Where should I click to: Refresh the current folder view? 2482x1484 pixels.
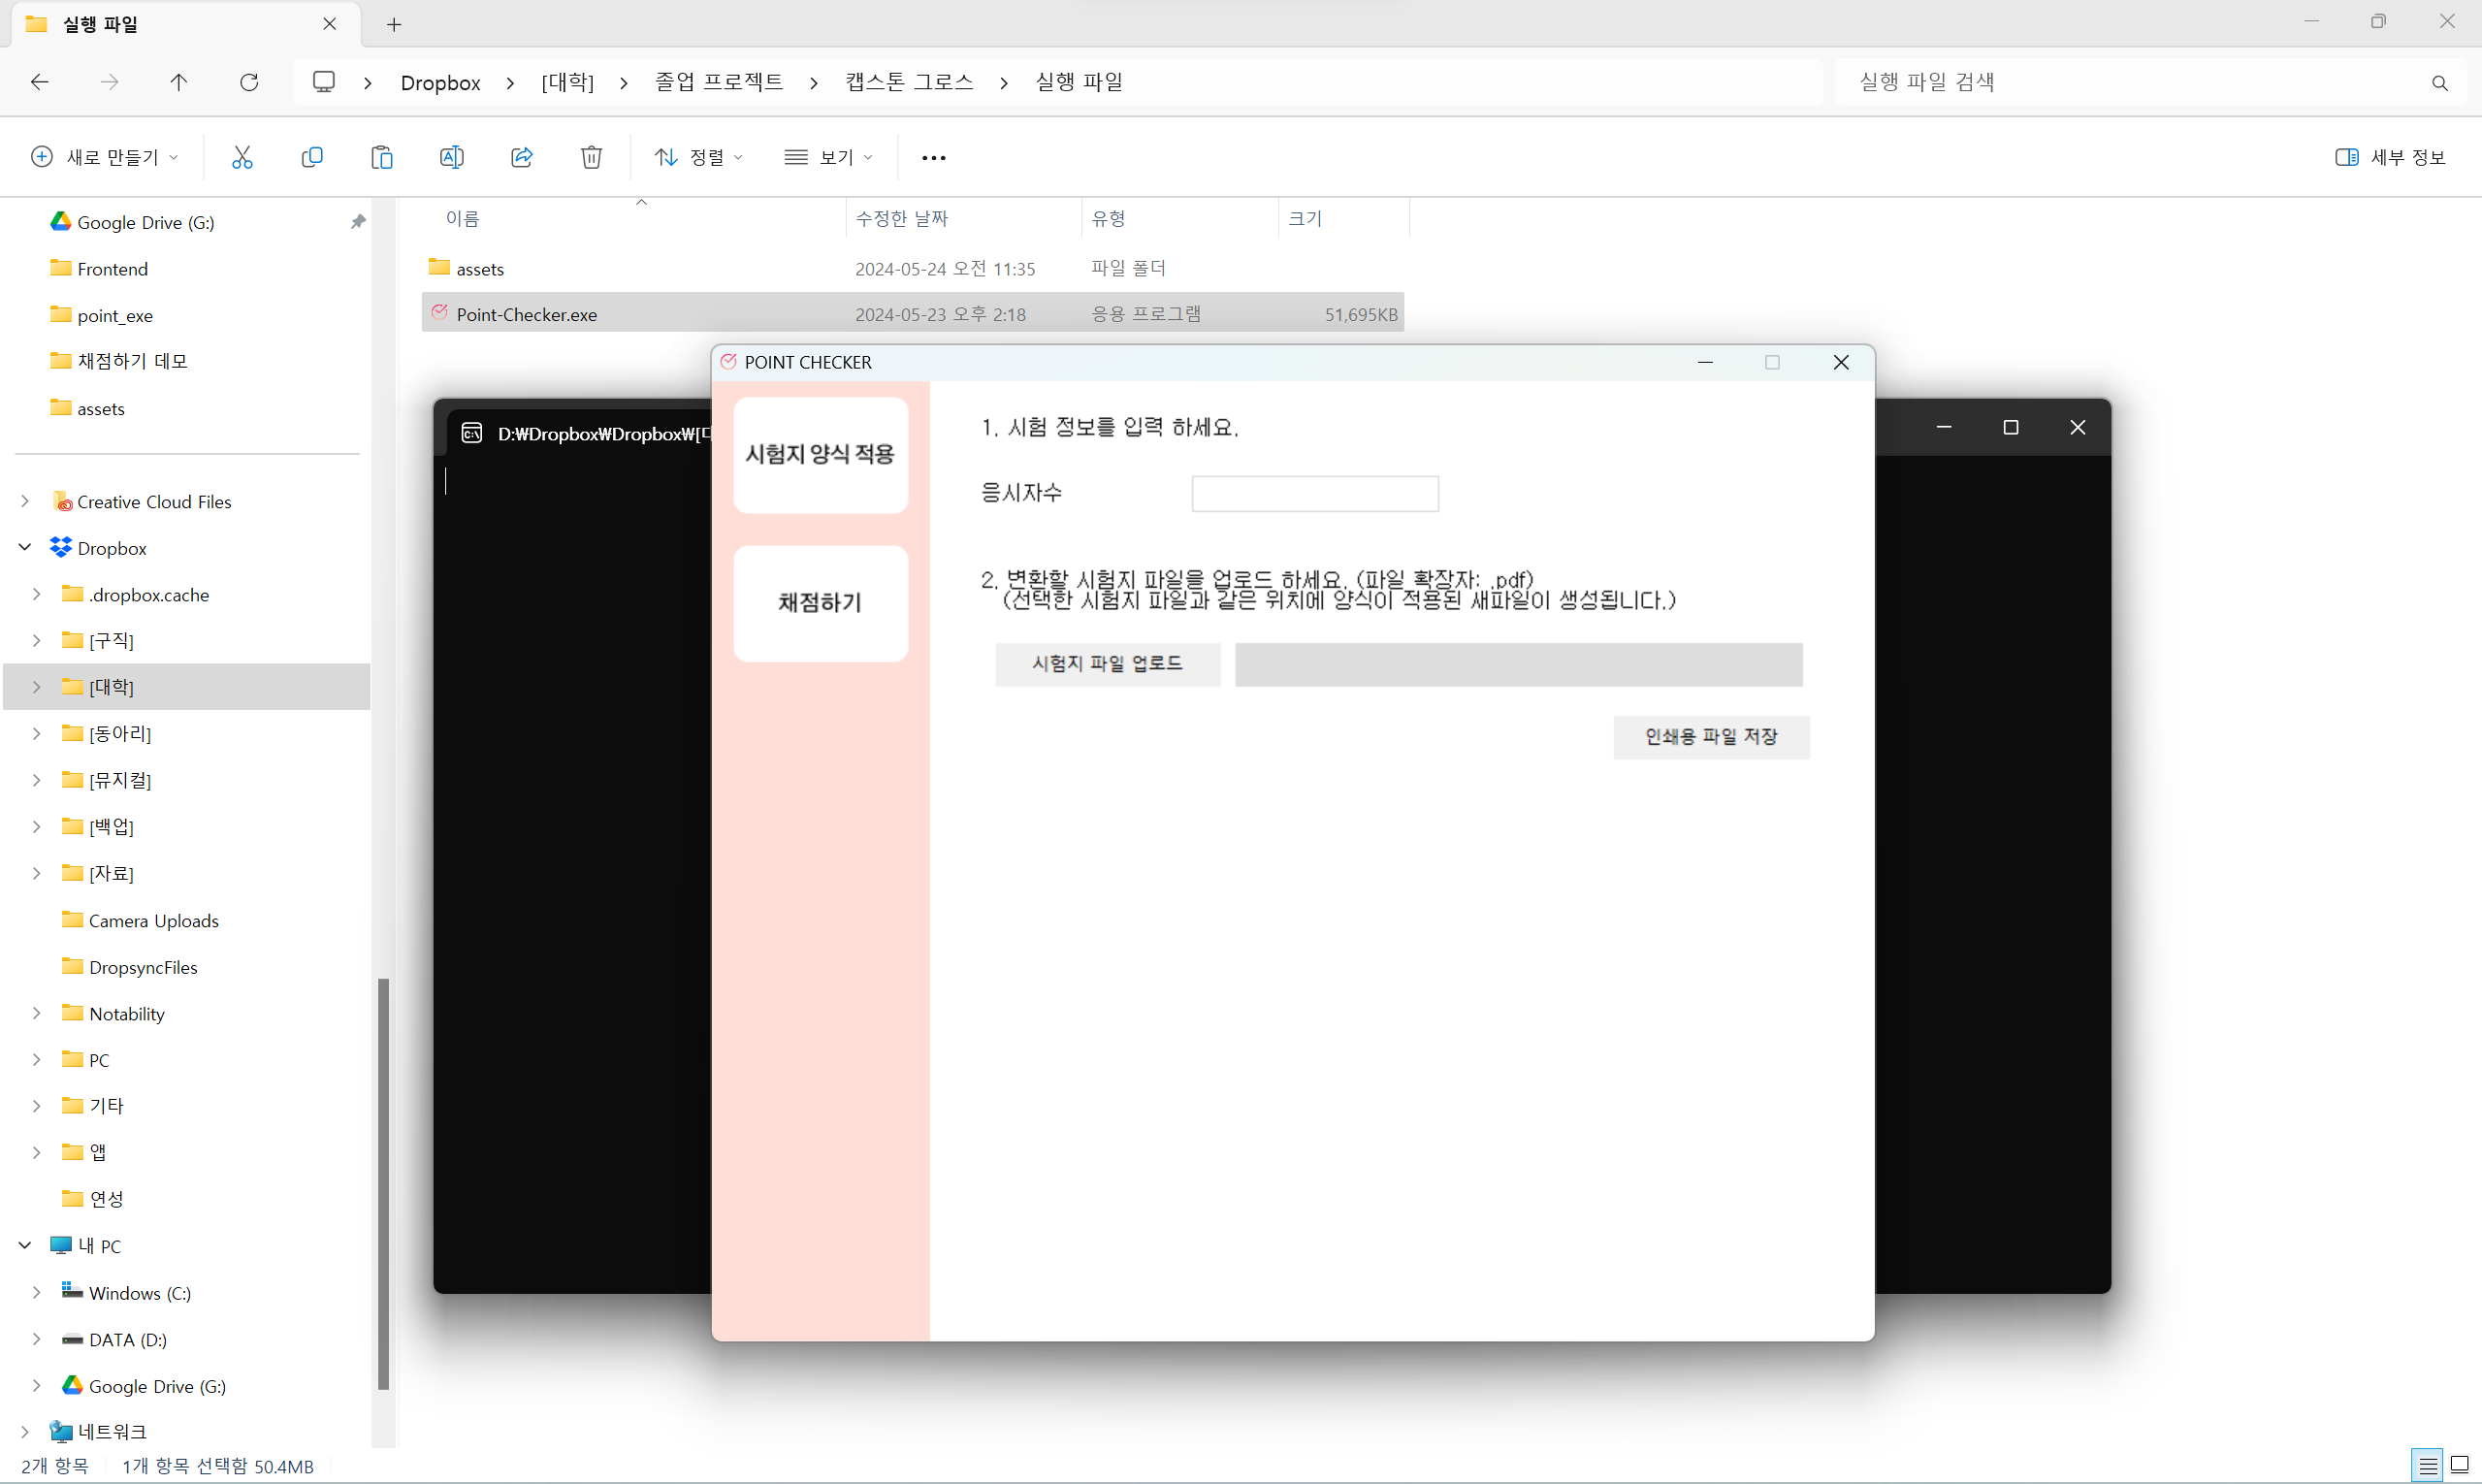coord(249,82)
